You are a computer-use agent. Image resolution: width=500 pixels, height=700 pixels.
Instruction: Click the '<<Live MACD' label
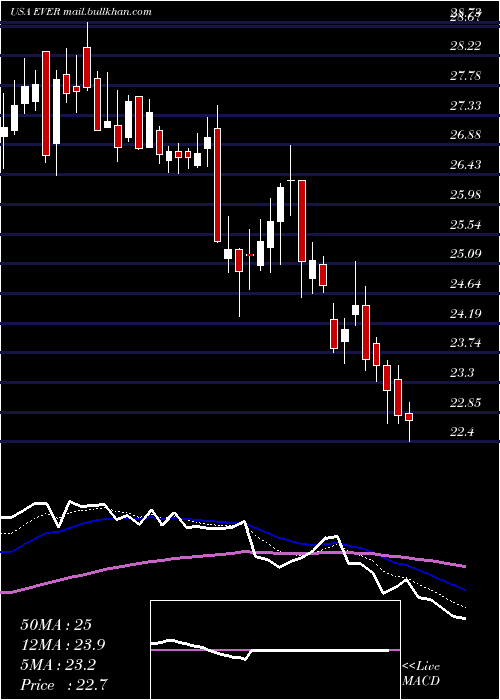421,674
